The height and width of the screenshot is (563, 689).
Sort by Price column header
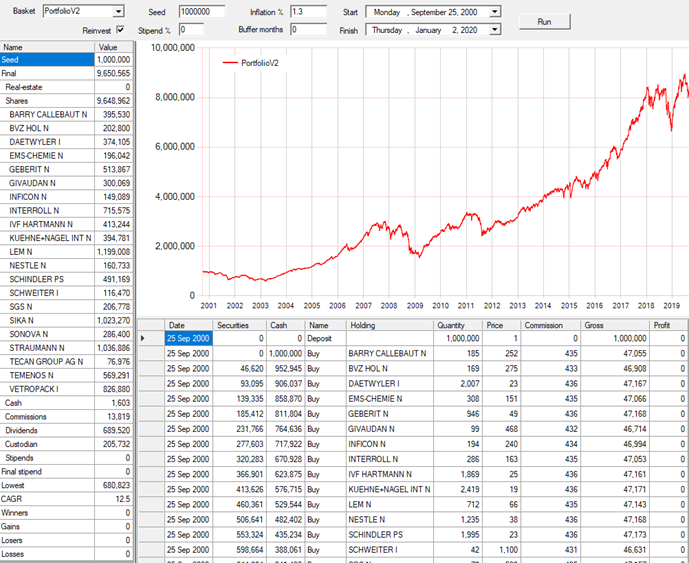click(501, 325)
